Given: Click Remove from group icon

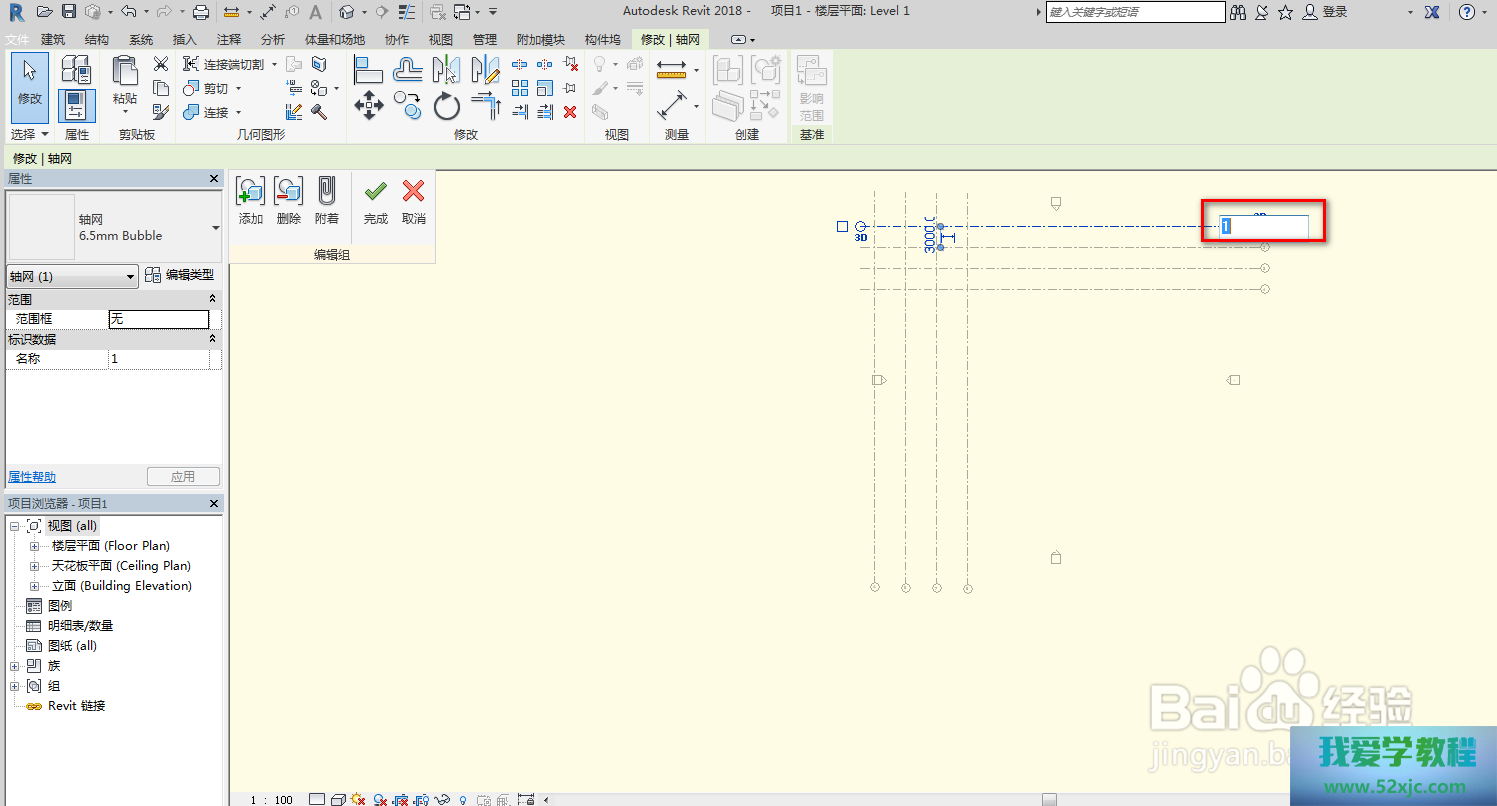Looking at the screenshot, I should (288, 190).
